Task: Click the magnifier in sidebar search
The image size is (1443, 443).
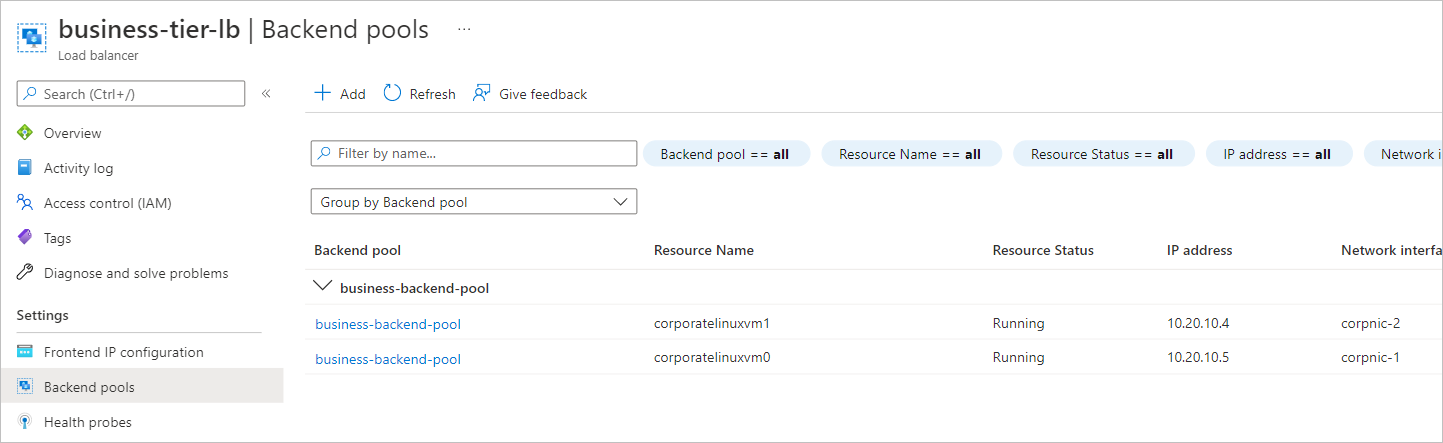Action: pyautogui.click(x=30, y=94)
